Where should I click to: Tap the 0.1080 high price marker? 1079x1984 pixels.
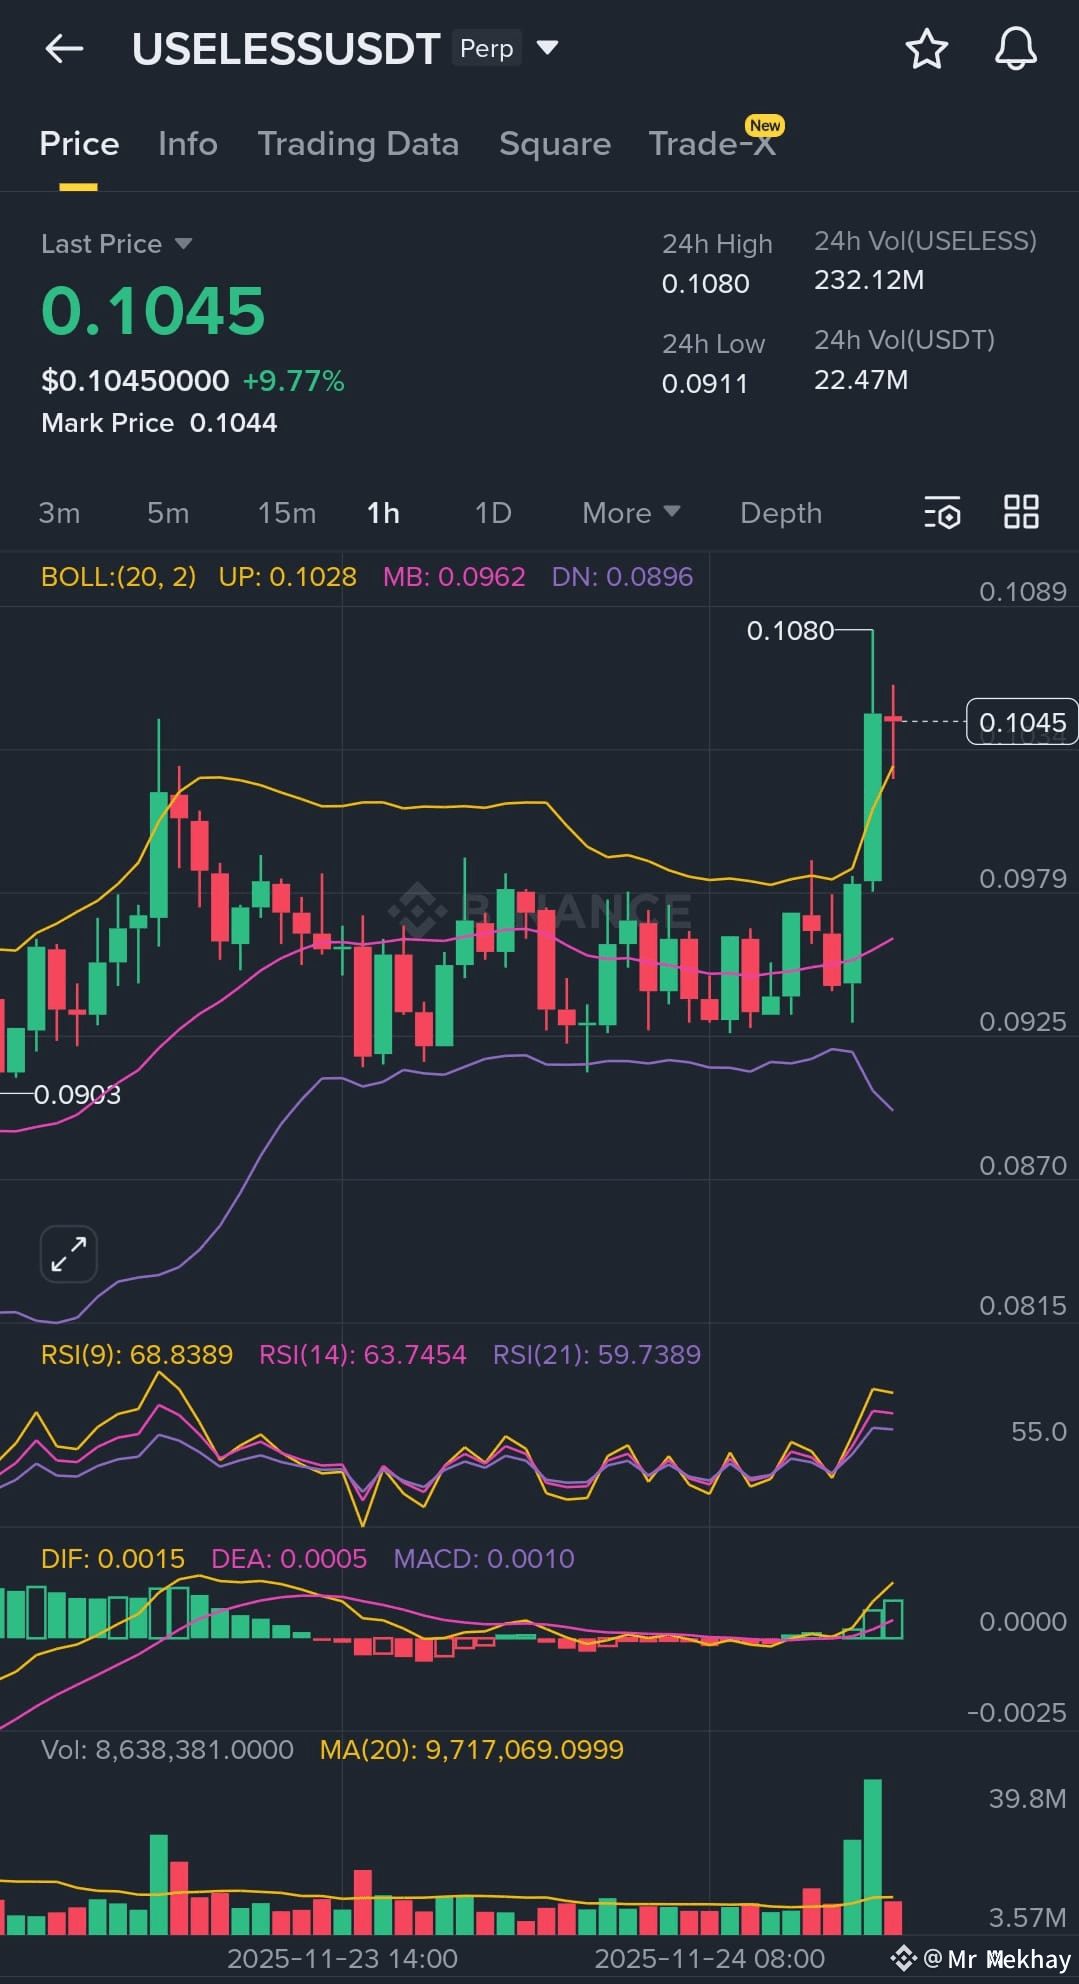click(790, 631)
